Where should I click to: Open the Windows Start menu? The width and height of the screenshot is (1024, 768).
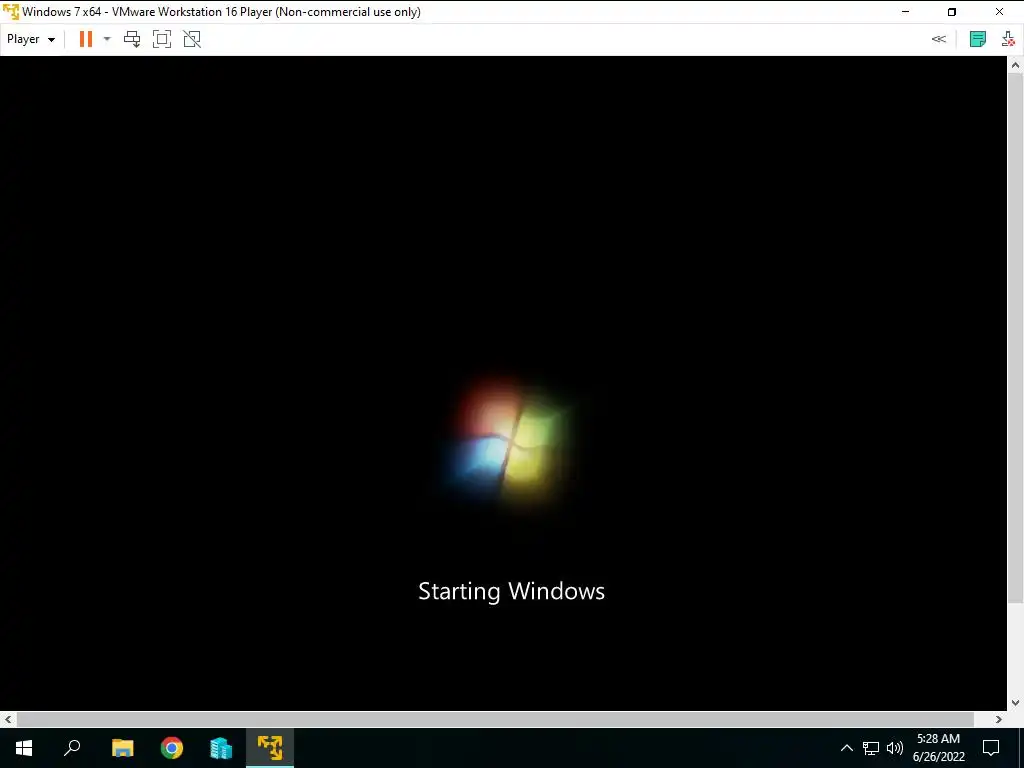[x=24, y=748]
